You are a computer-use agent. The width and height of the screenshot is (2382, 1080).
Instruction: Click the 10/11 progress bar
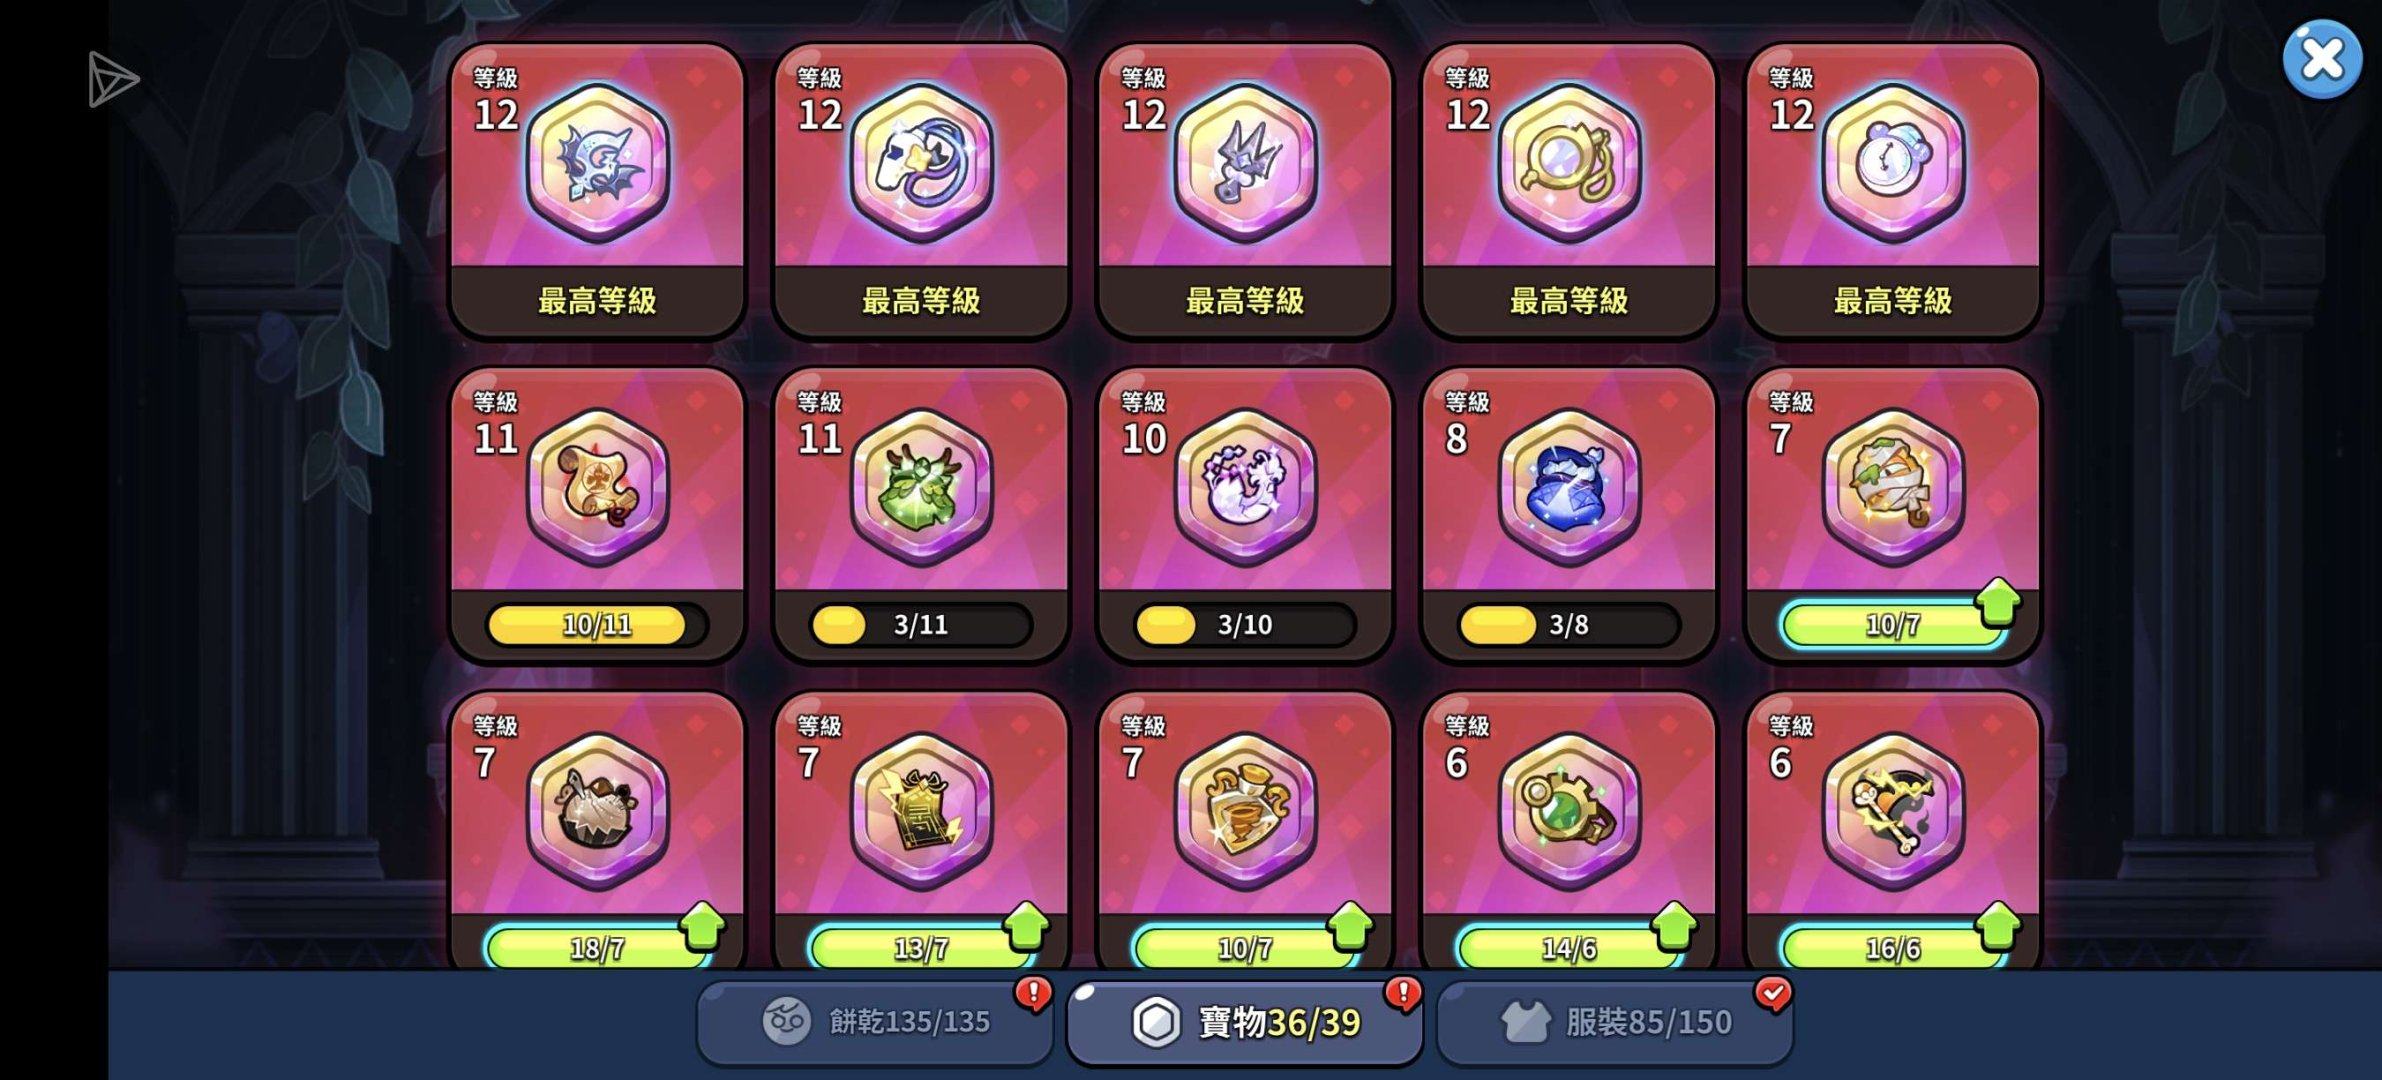pyautogui.click(x=597, y=625)
